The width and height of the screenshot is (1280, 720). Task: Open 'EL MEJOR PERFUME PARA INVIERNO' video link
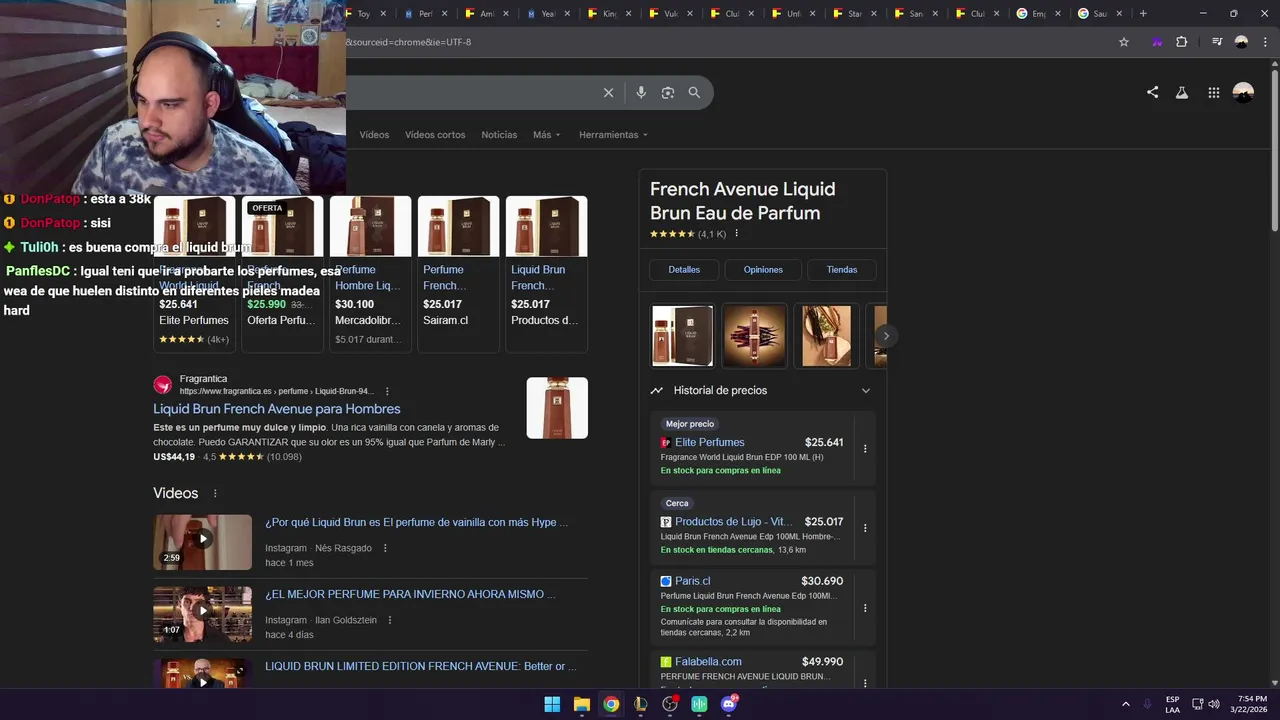(410, 594)
